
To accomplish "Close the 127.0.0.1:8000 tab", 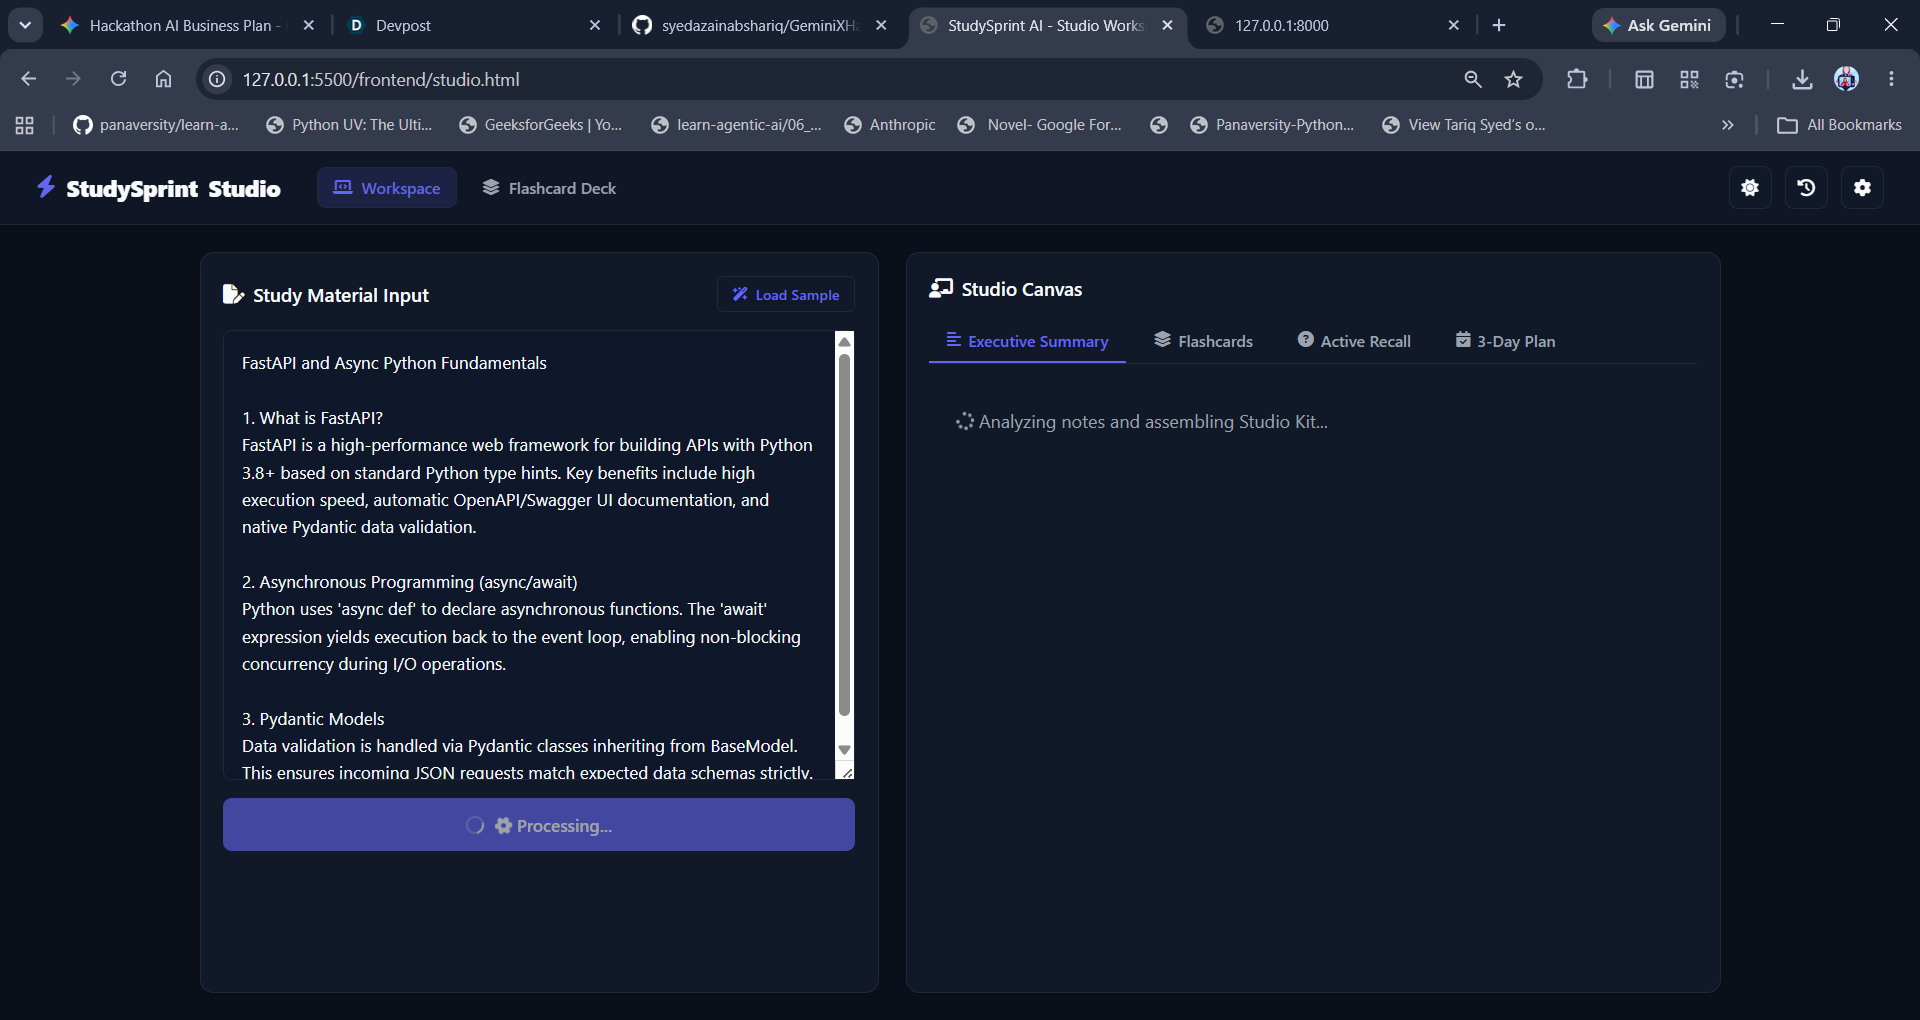I will pyautogui.click(x=1454, y=25).
